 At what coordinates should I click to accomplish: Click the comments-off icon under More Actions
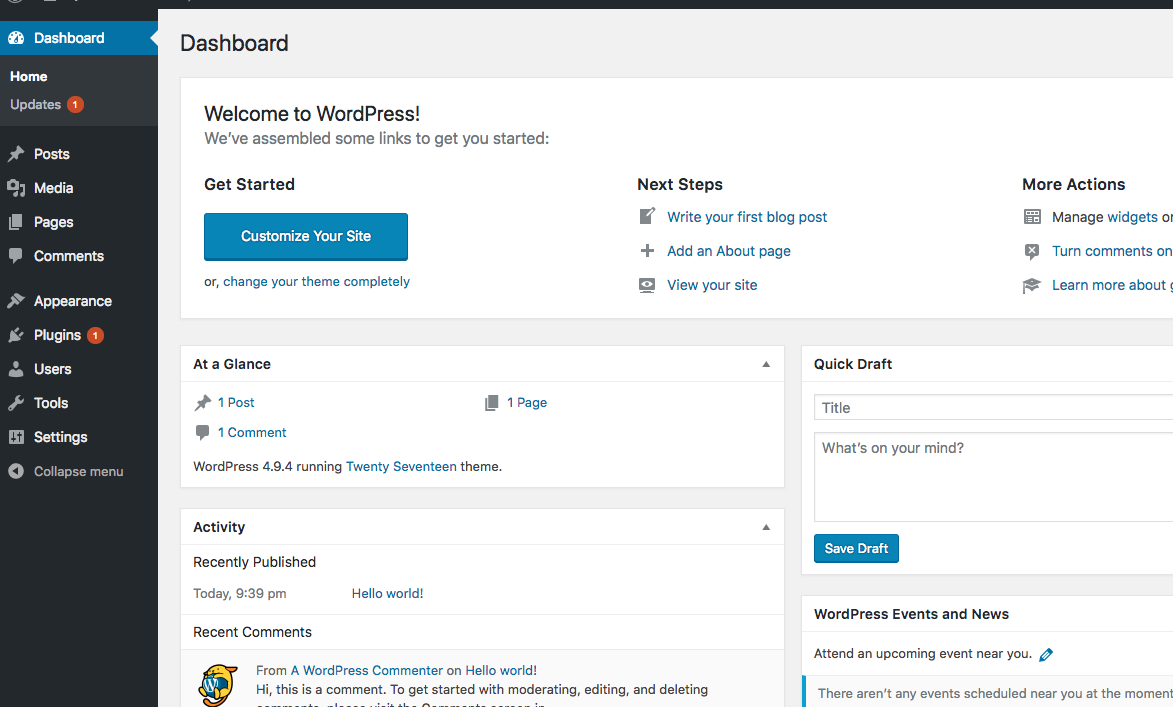tap(1032, 251)
